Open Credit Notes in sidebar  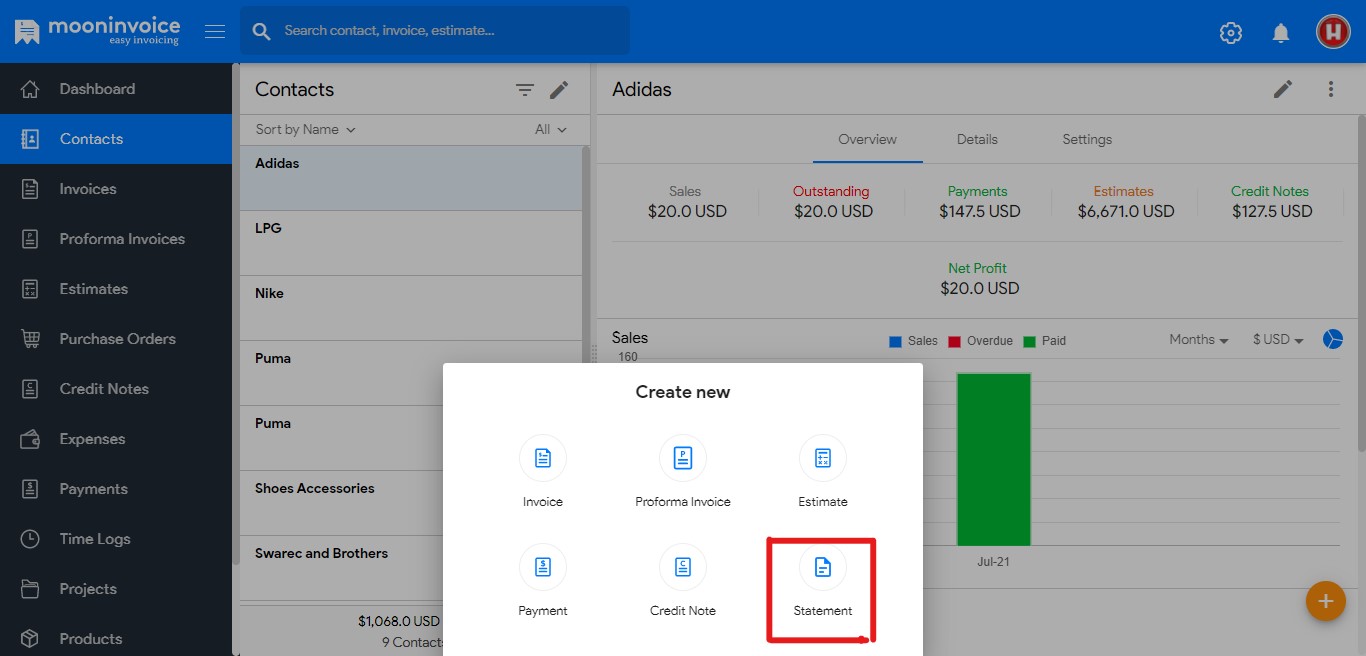click(x=116, y=389)
